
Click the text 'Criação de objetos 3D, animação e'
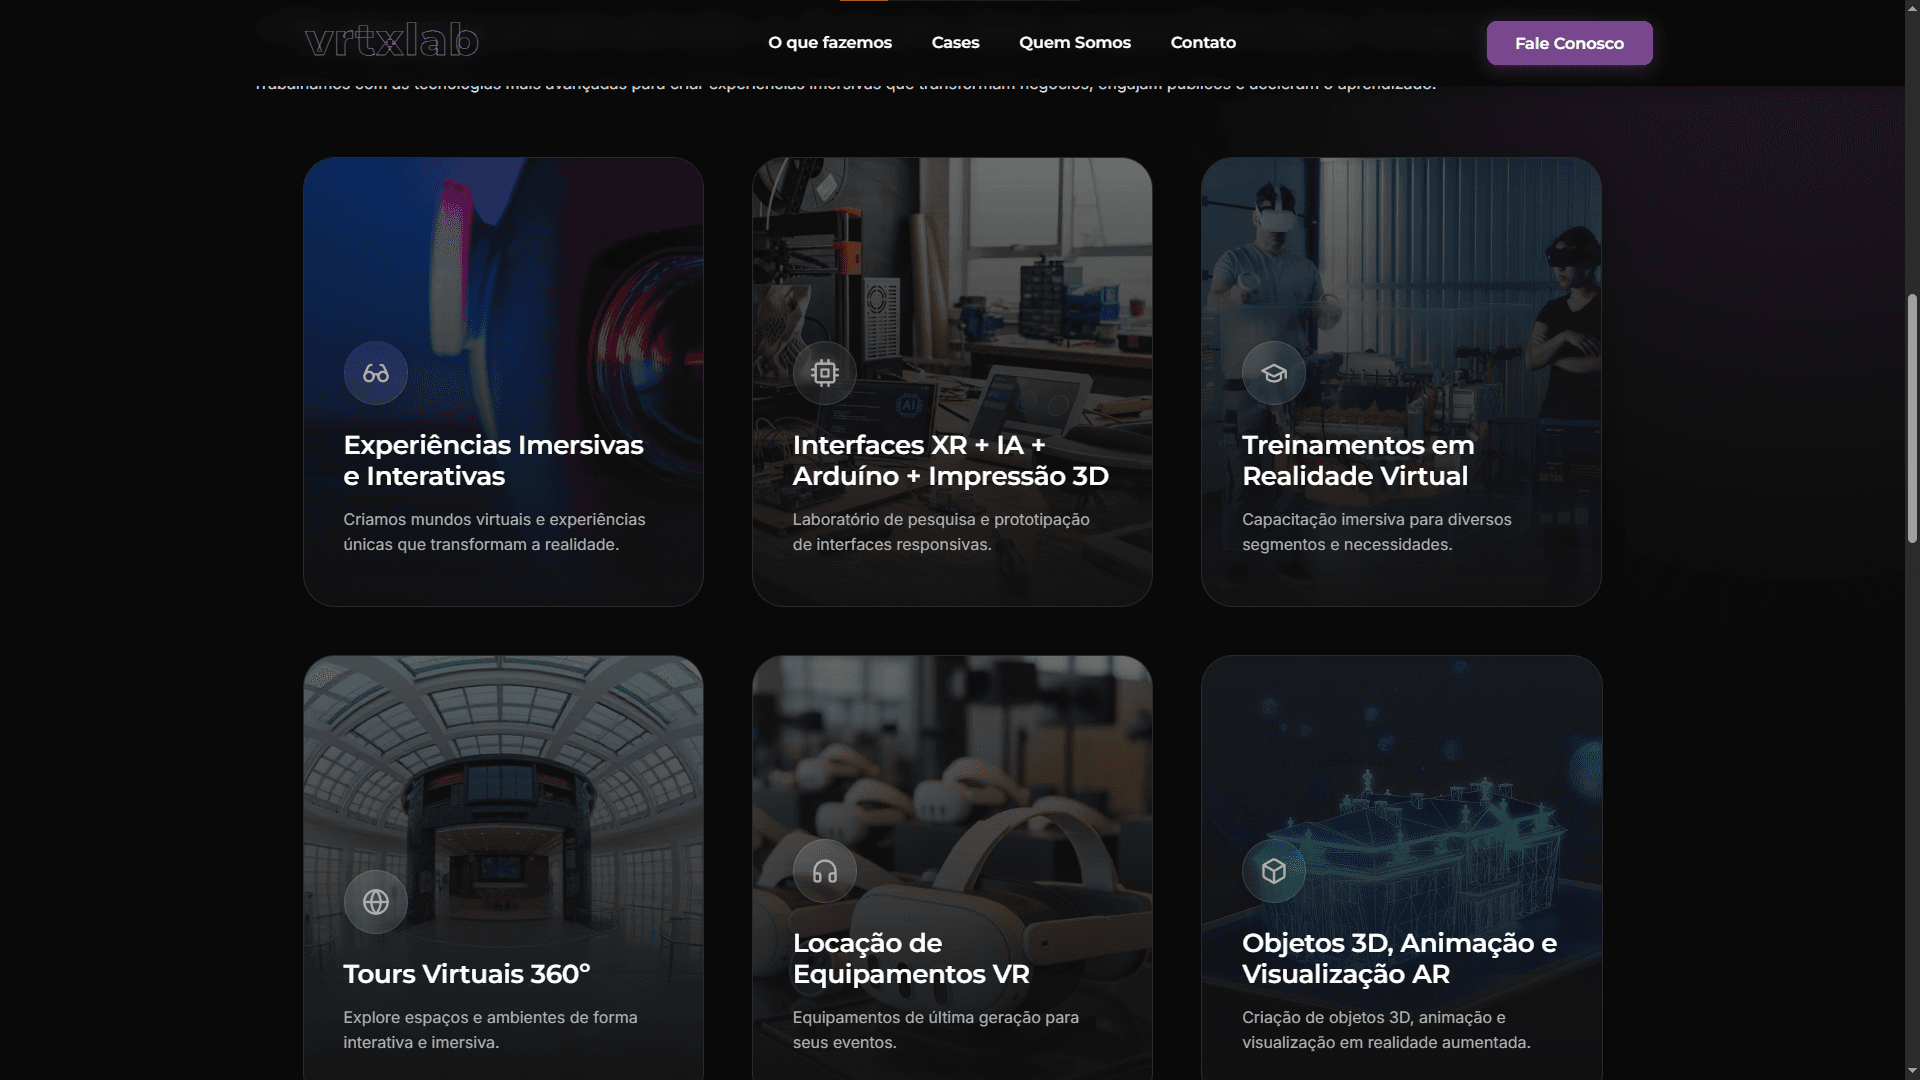[1374, 1017]
